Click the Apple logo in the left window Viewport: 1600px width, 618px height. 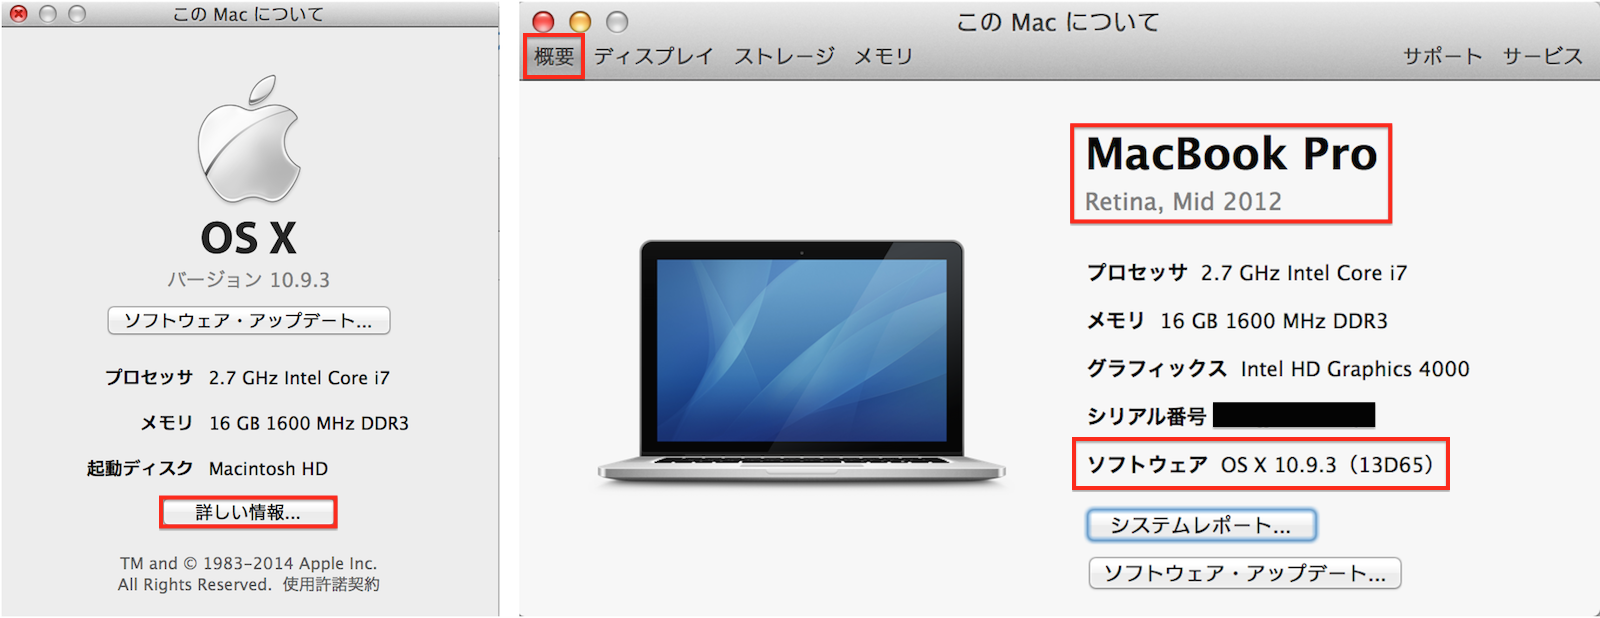[x=249, y=139]
